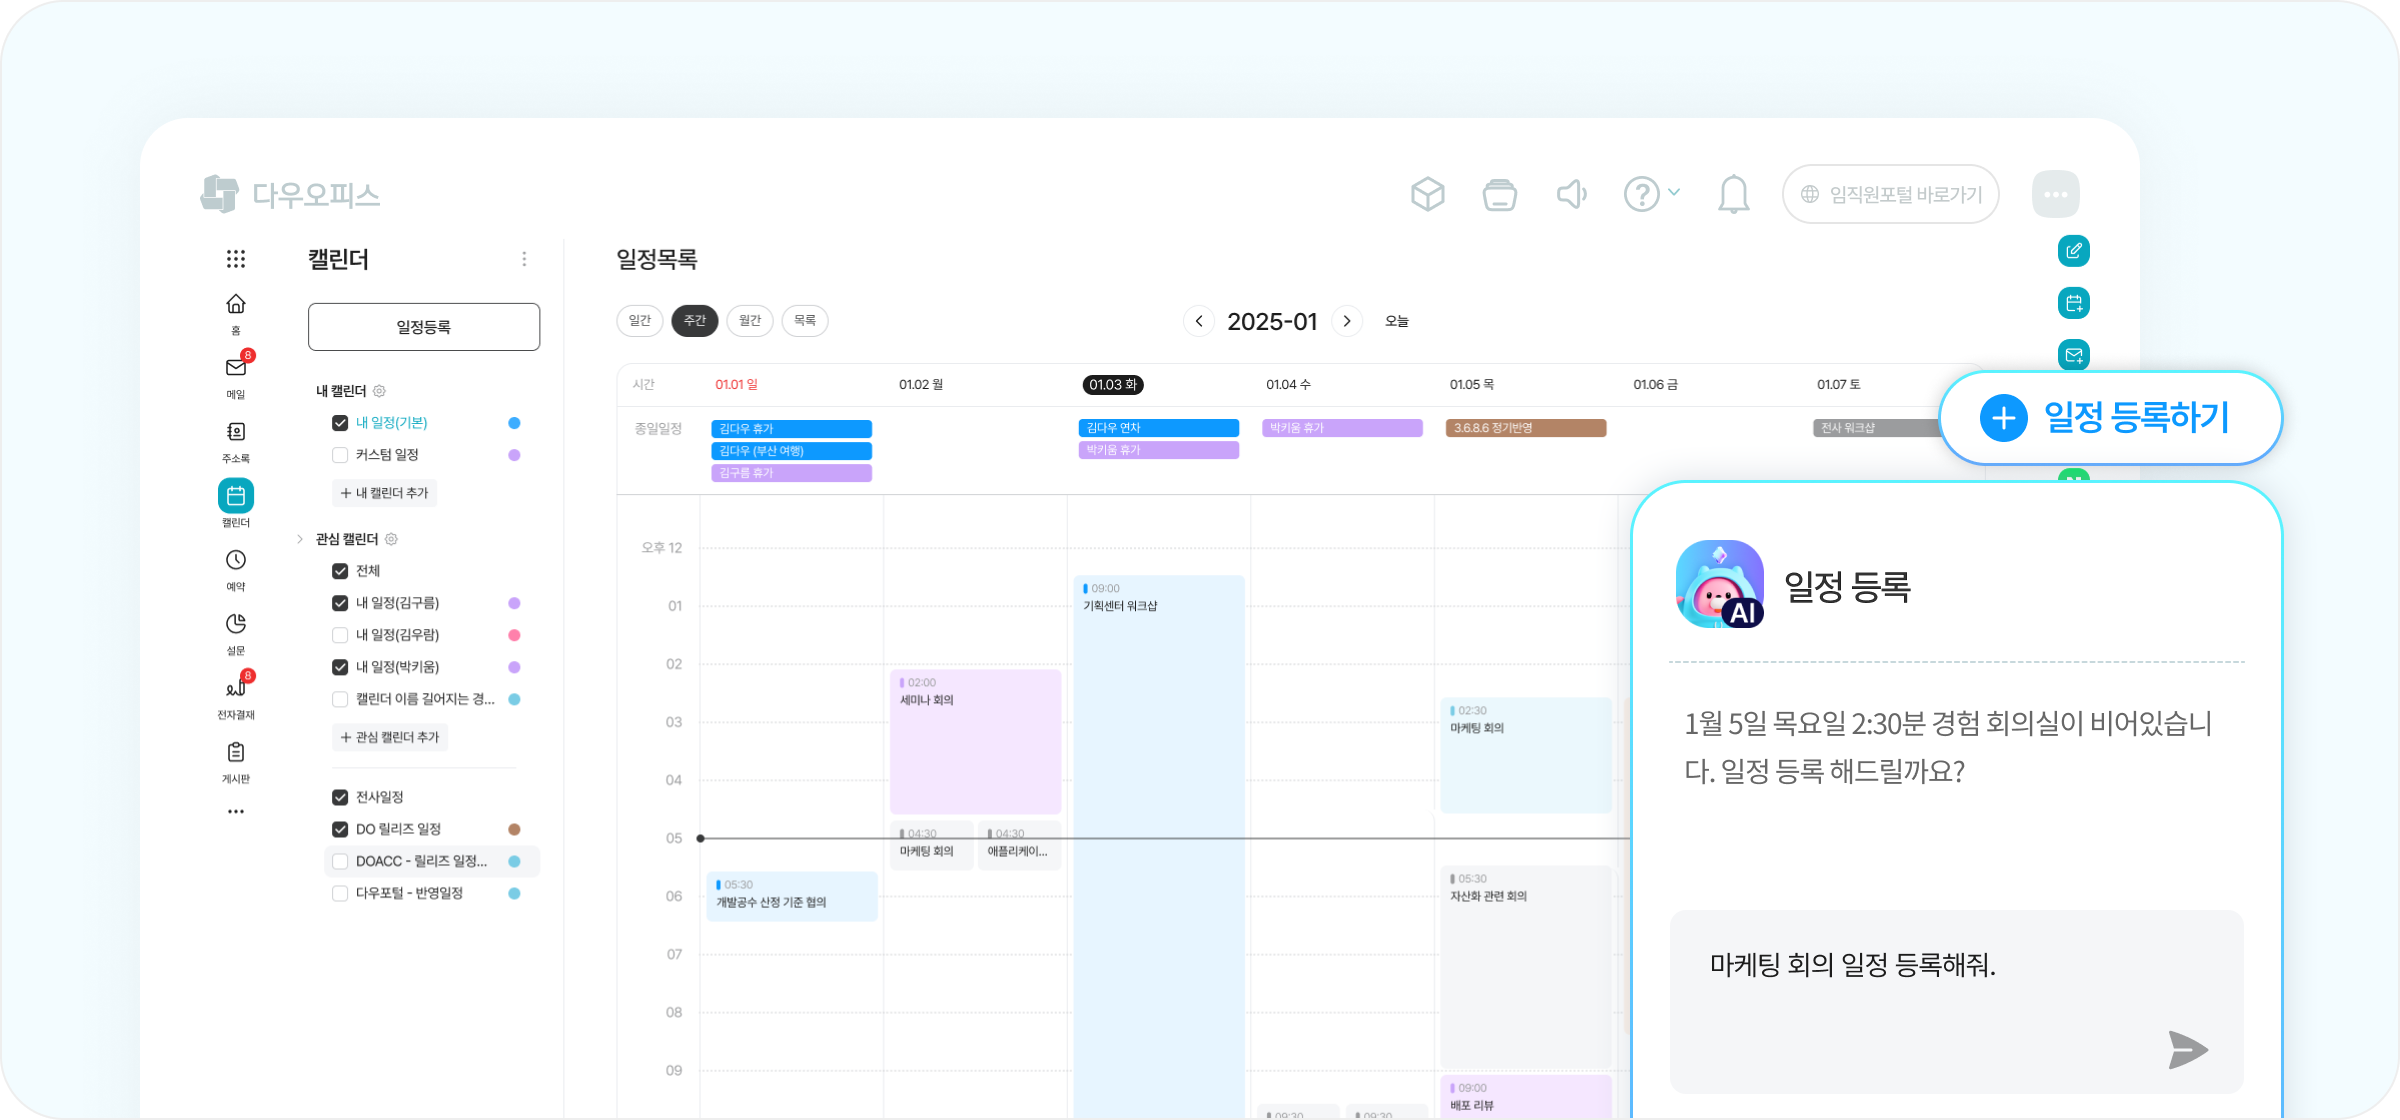The height and width of the screenshot is (1120, 2400).
Task: Open the 3.6.8.6 정기반영 all-day event
Action: click(x=1526, y=428)
